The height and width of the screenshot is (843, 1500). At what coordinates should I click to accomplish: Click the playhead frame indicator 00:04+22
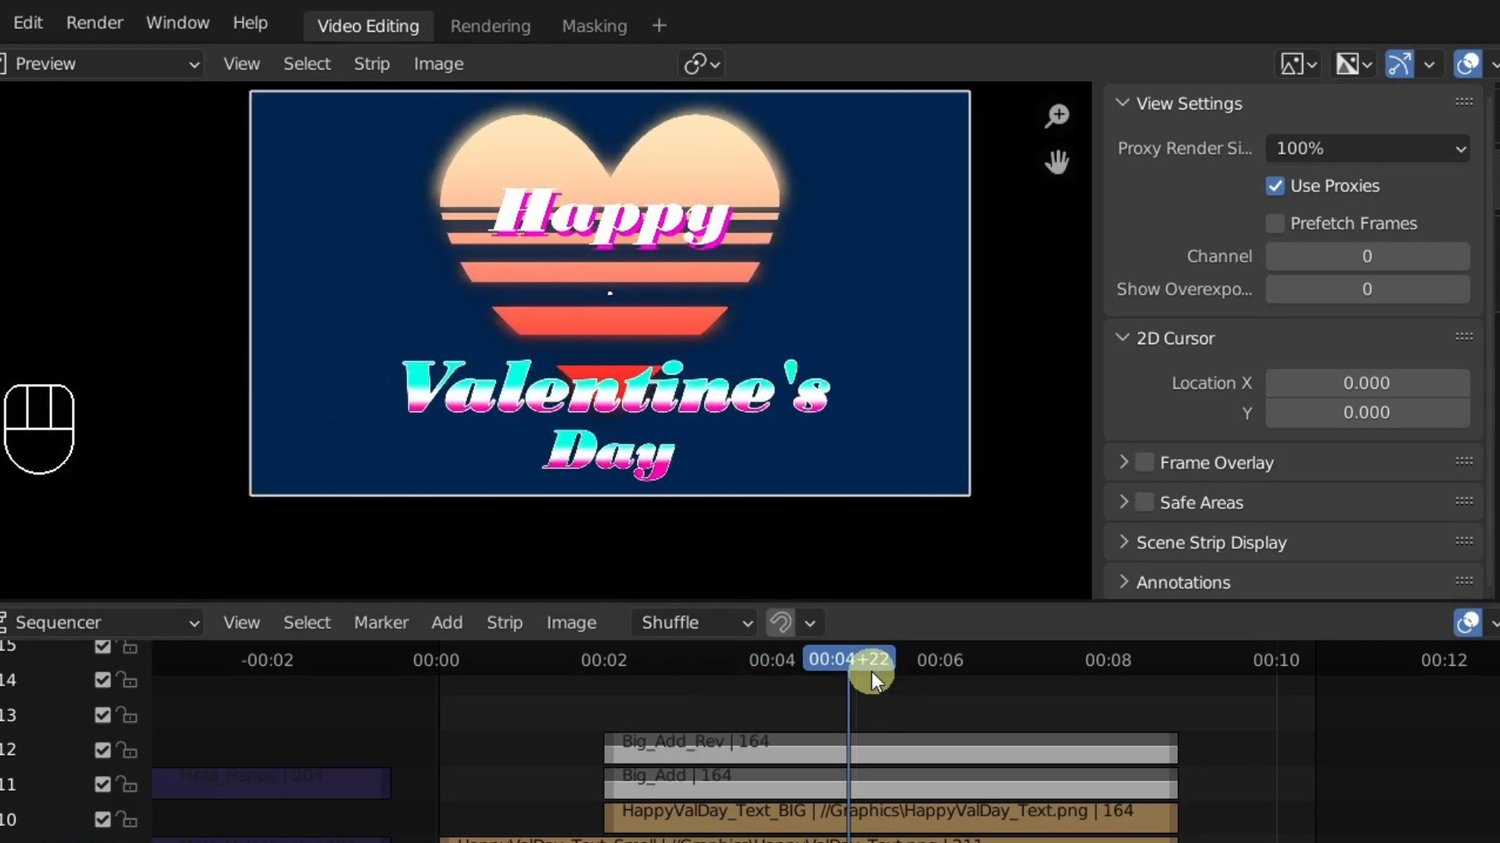(849, 659)
